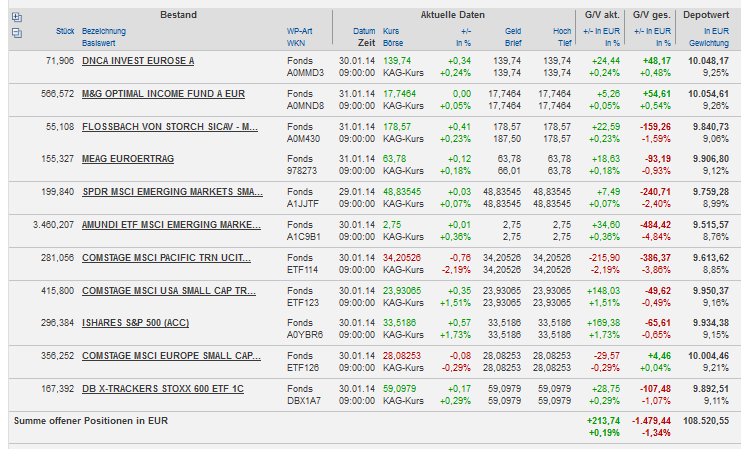Sort by Kurs column header
The width and height of the screenshot is (741, 449).
(x=392, y=32)
